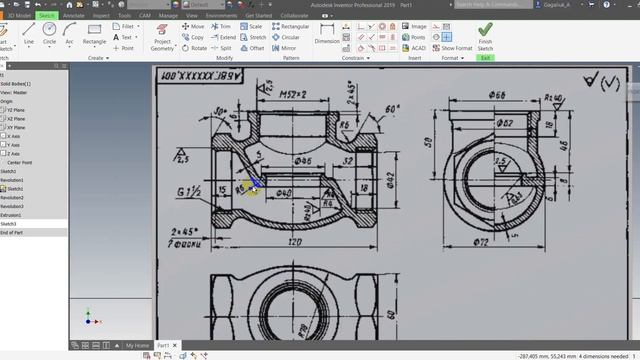
Task: Choose the Text tool in Create panel
Action: coord(122,37)
